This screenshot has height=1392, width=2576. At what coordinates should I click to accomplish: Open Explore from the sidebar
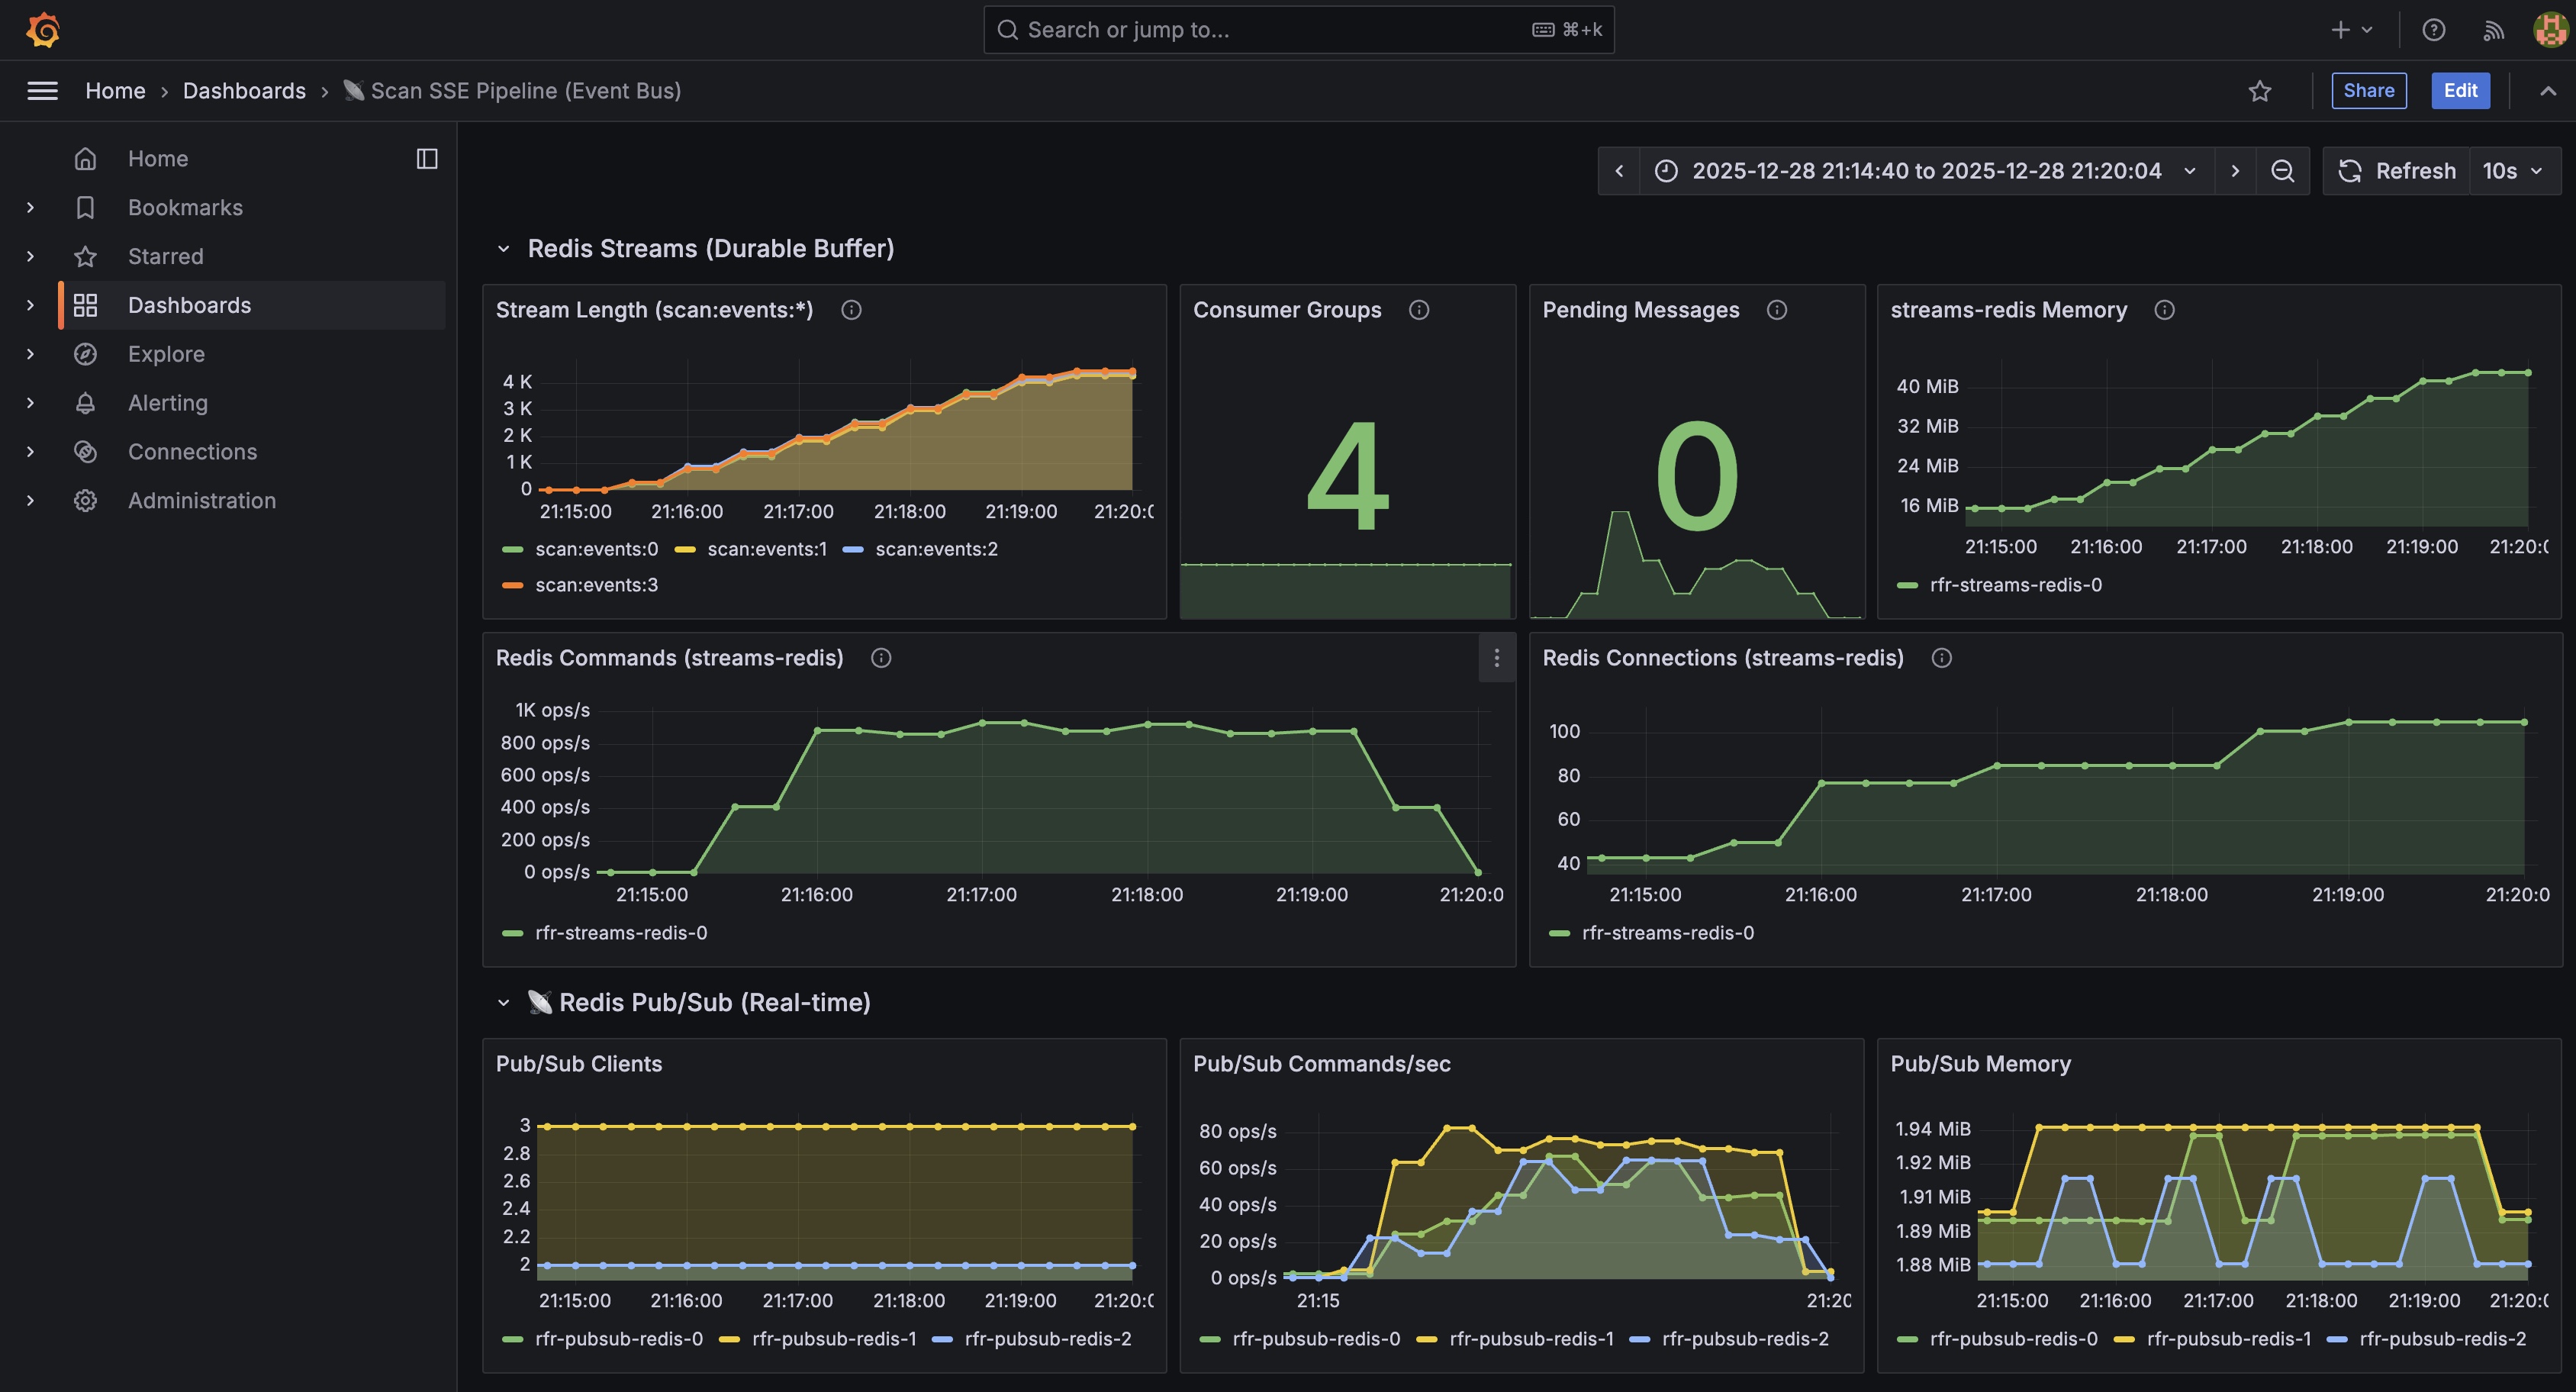166,354
